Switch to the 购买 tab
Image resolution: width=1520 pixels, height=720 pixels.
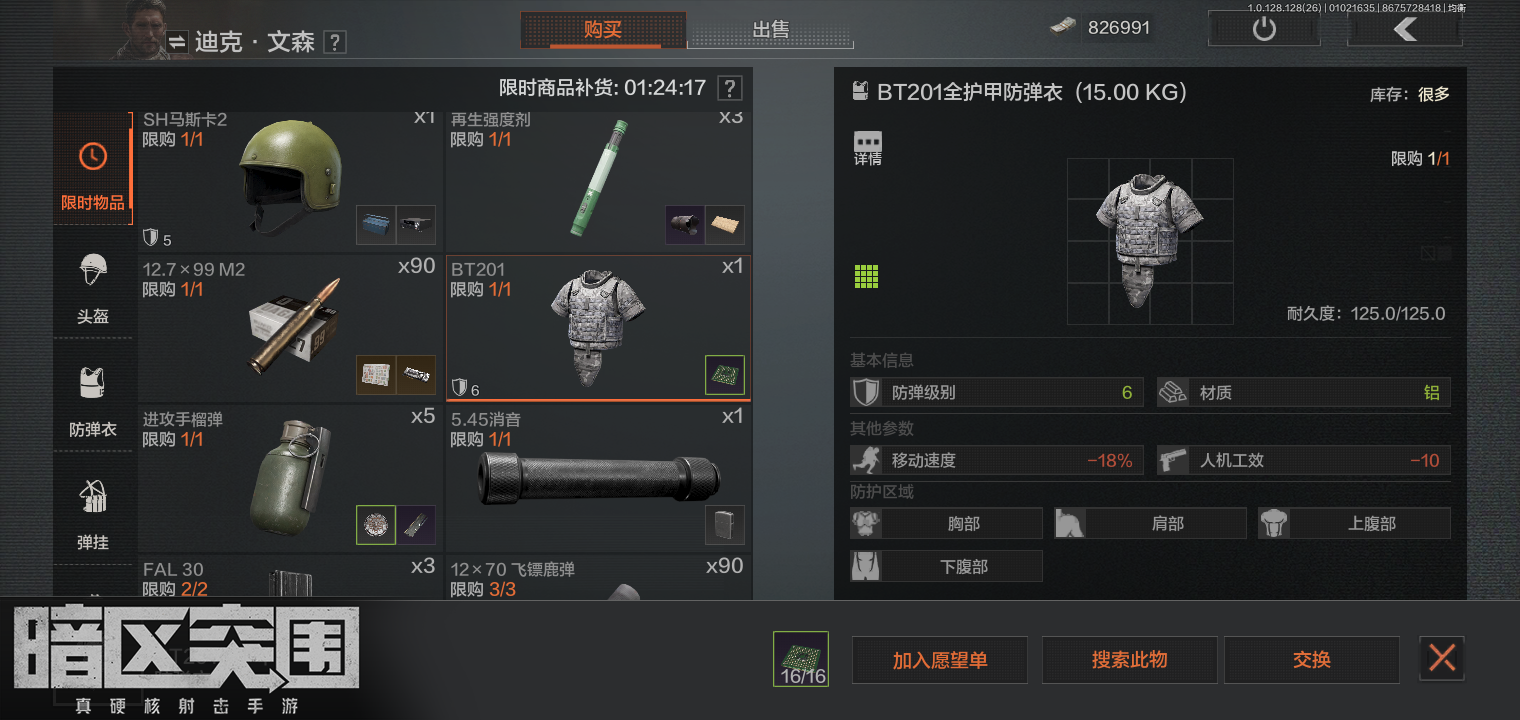coord(603,30)
